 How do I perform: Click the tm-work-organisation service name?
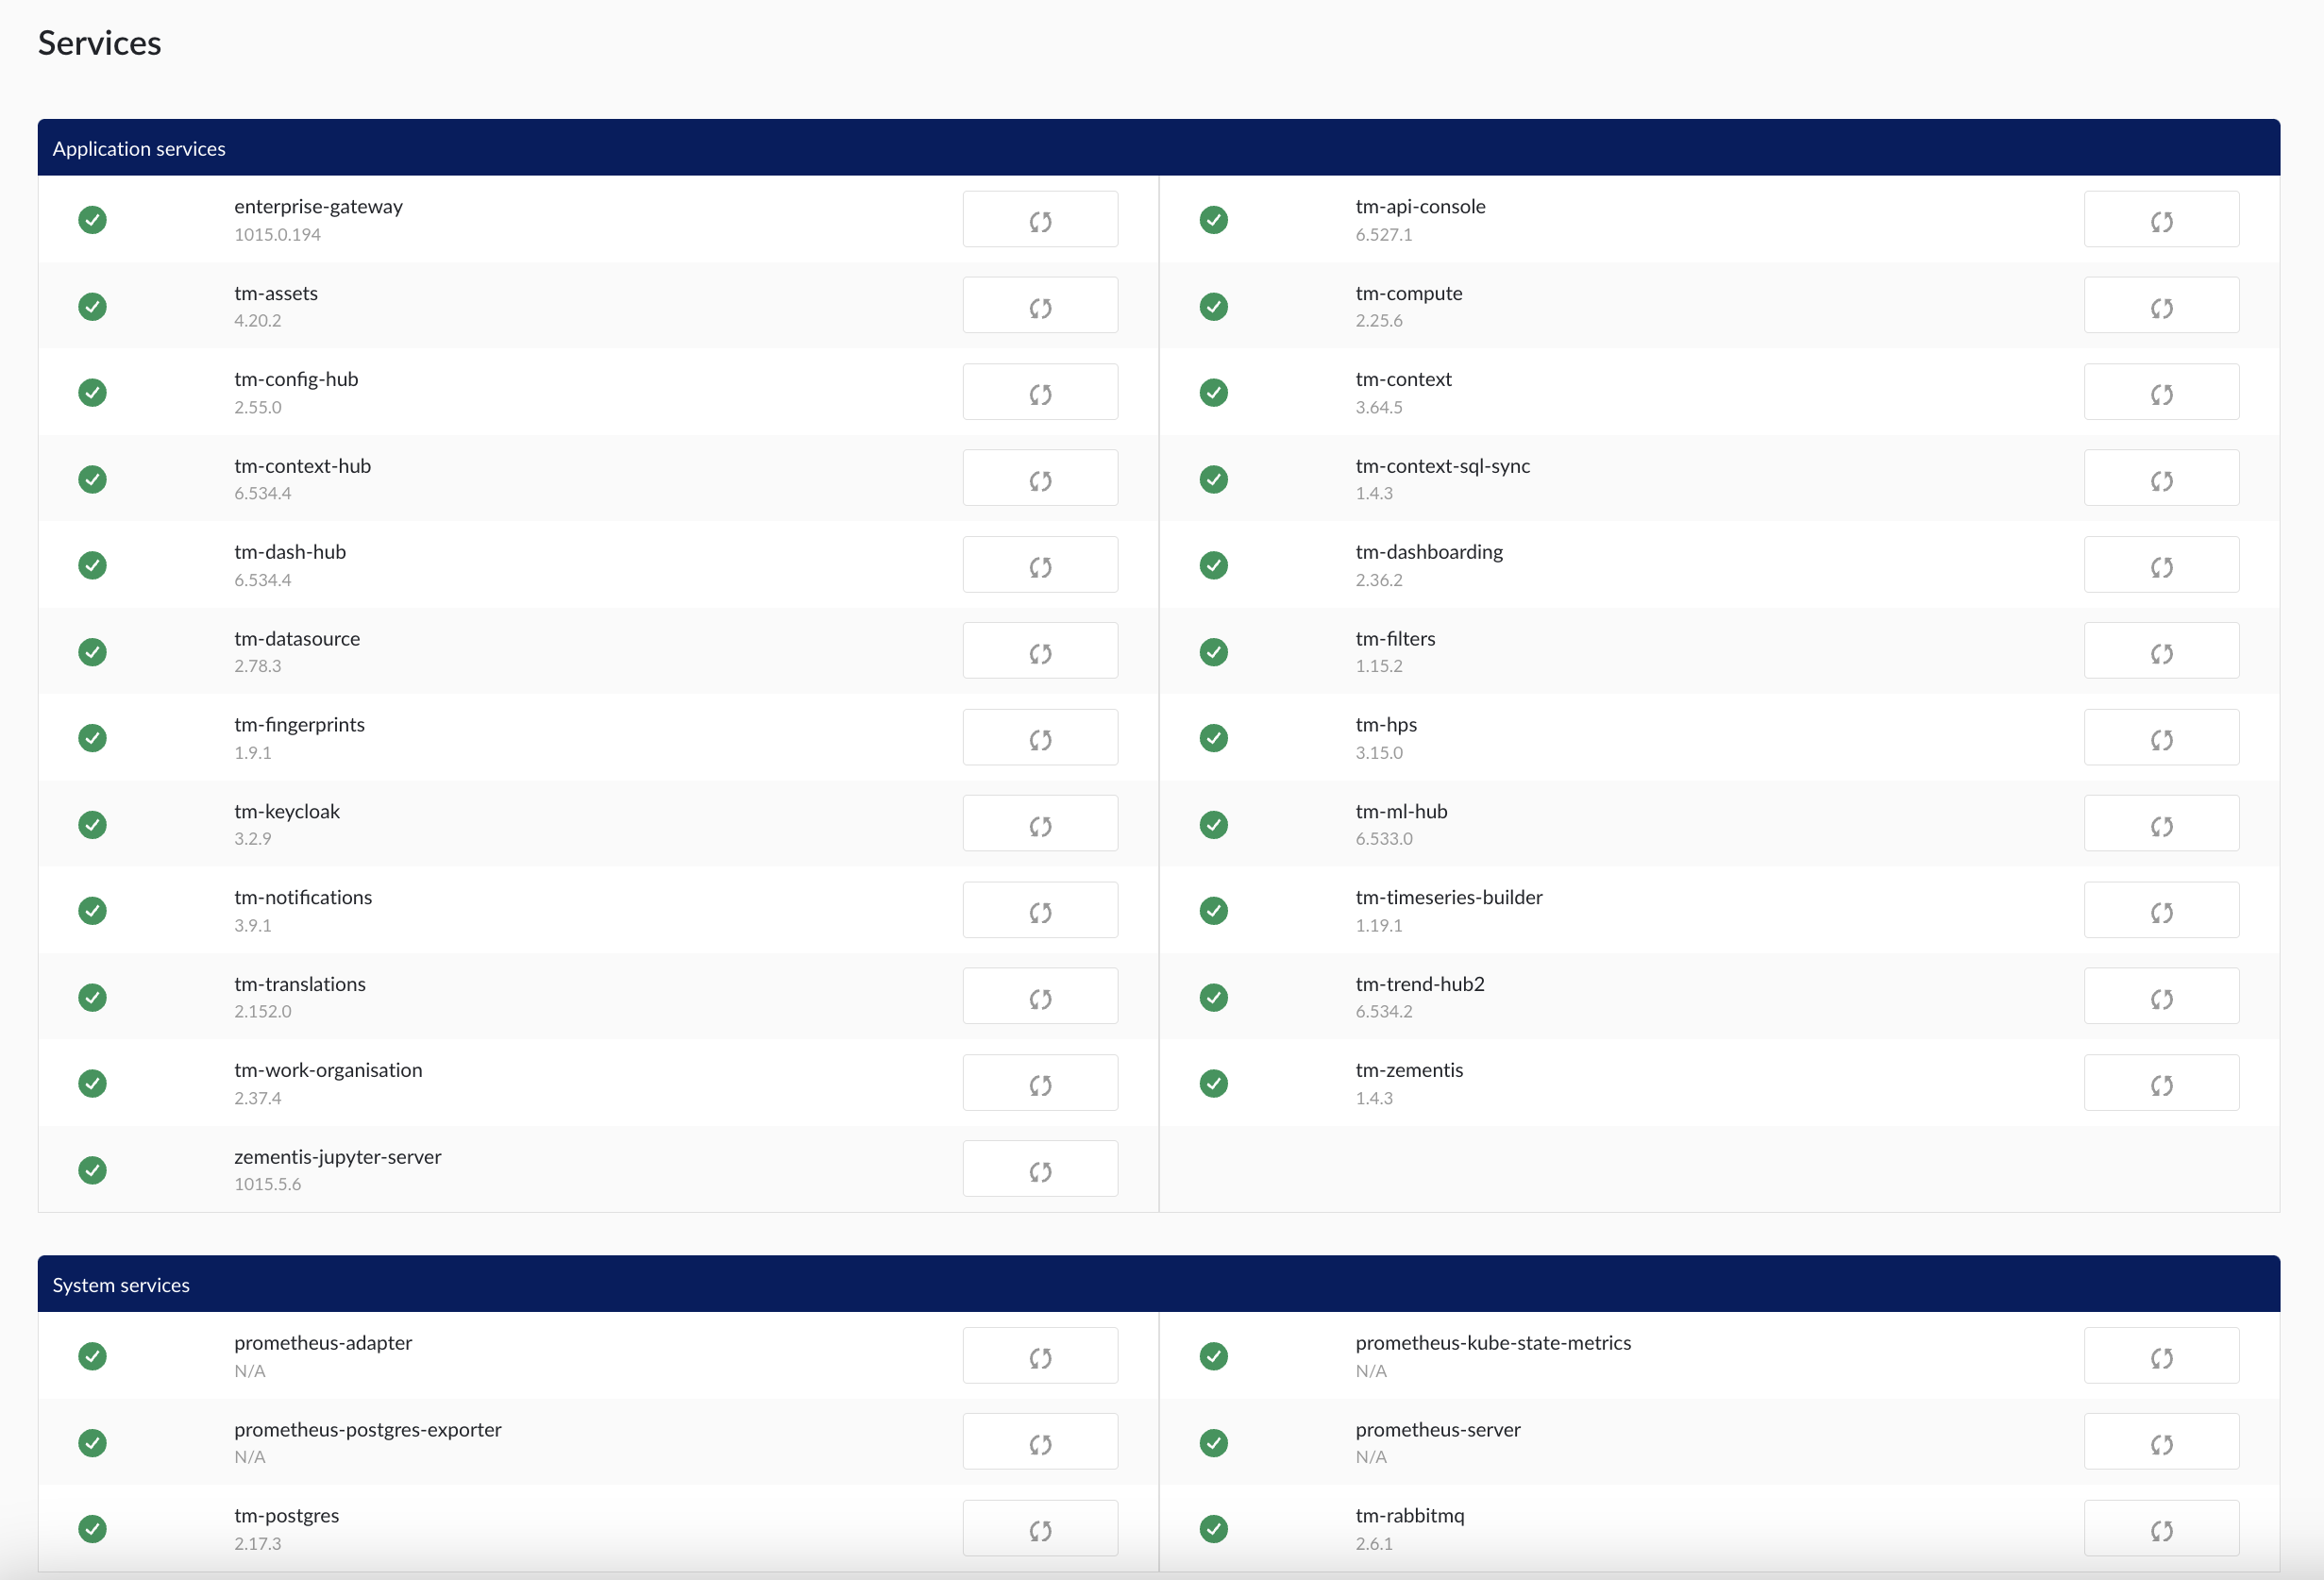(x=328, y=1070)
